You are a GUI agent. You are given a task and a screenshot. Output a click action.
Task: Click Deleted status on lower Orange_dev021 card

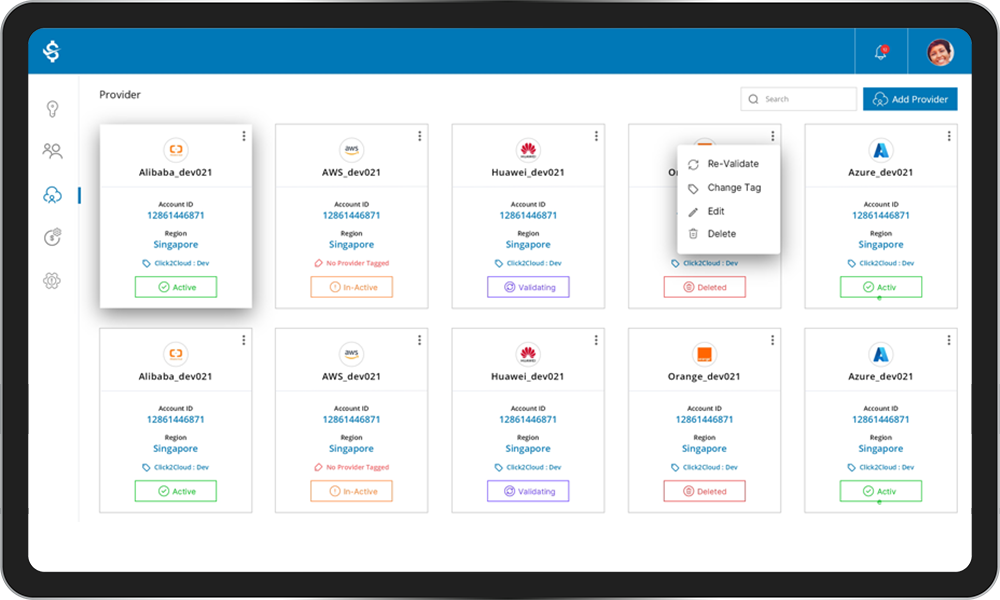tap(705, 491)
